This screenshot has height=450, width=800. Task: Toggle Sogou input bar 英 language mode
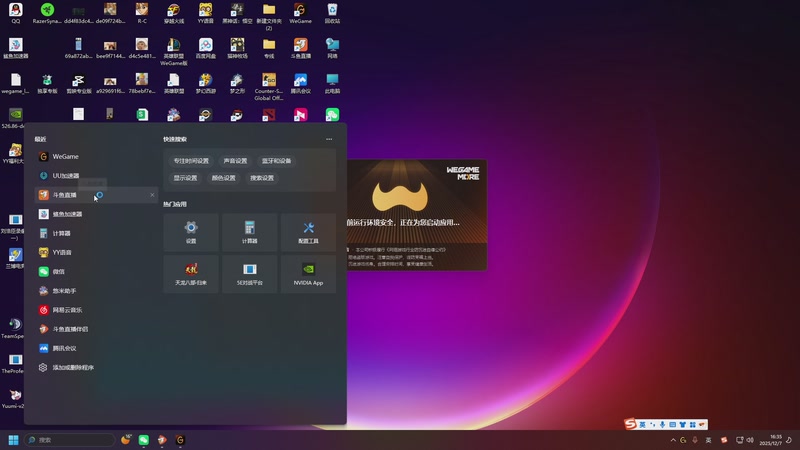click(x=642, y=424)
